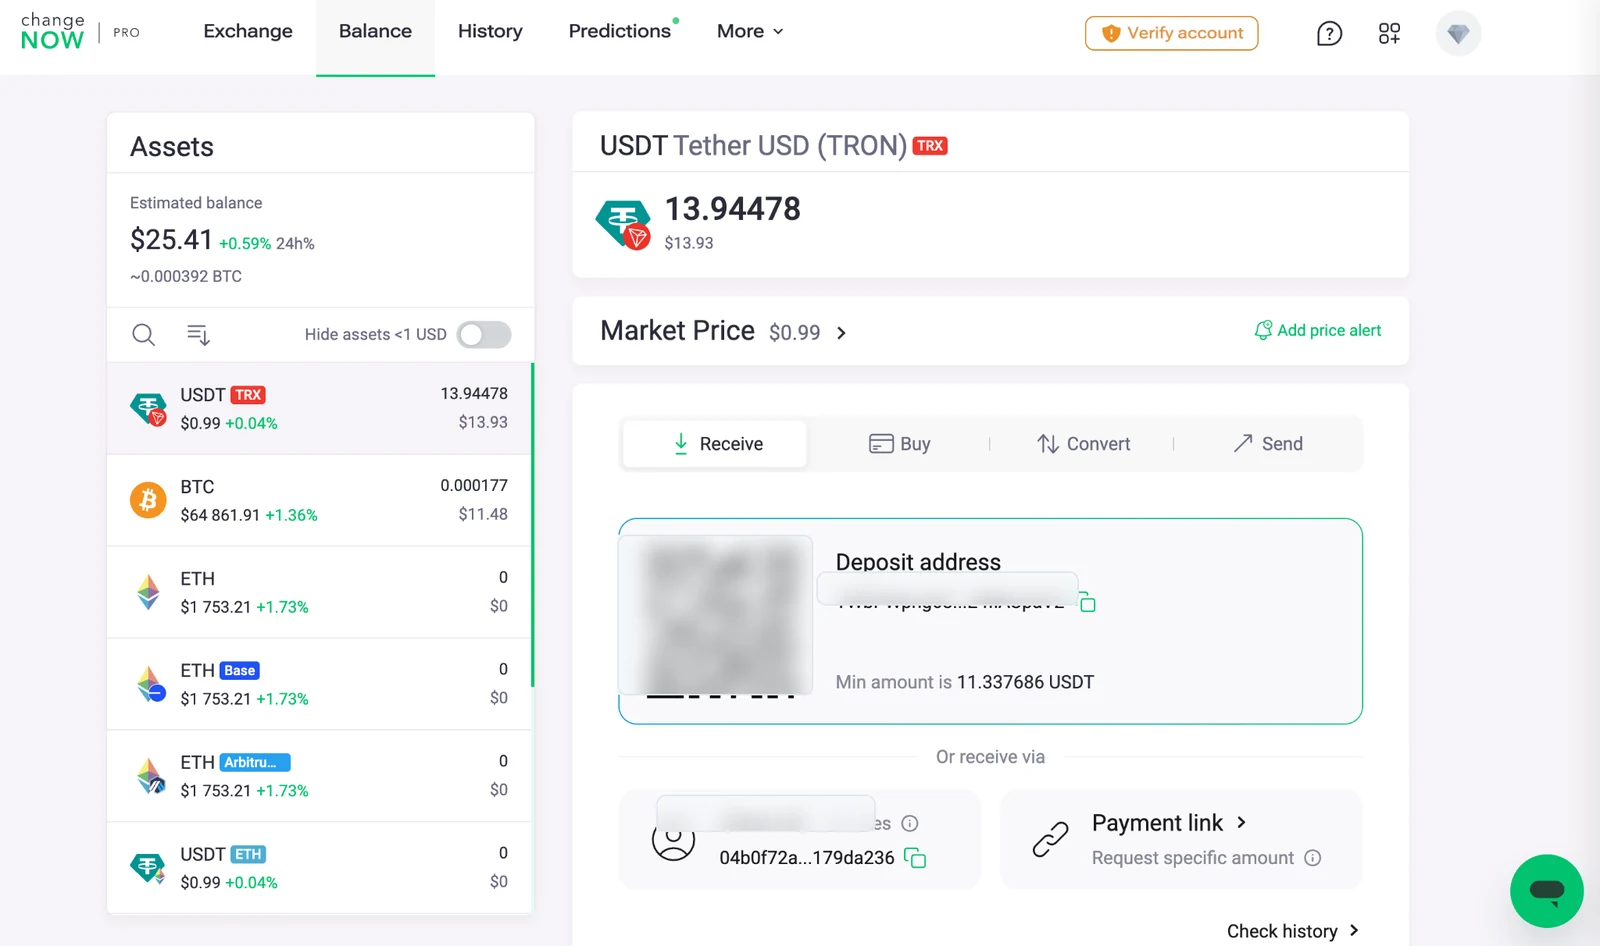
Task: Open the diamond profile avatar
Action: point(1458,34)
